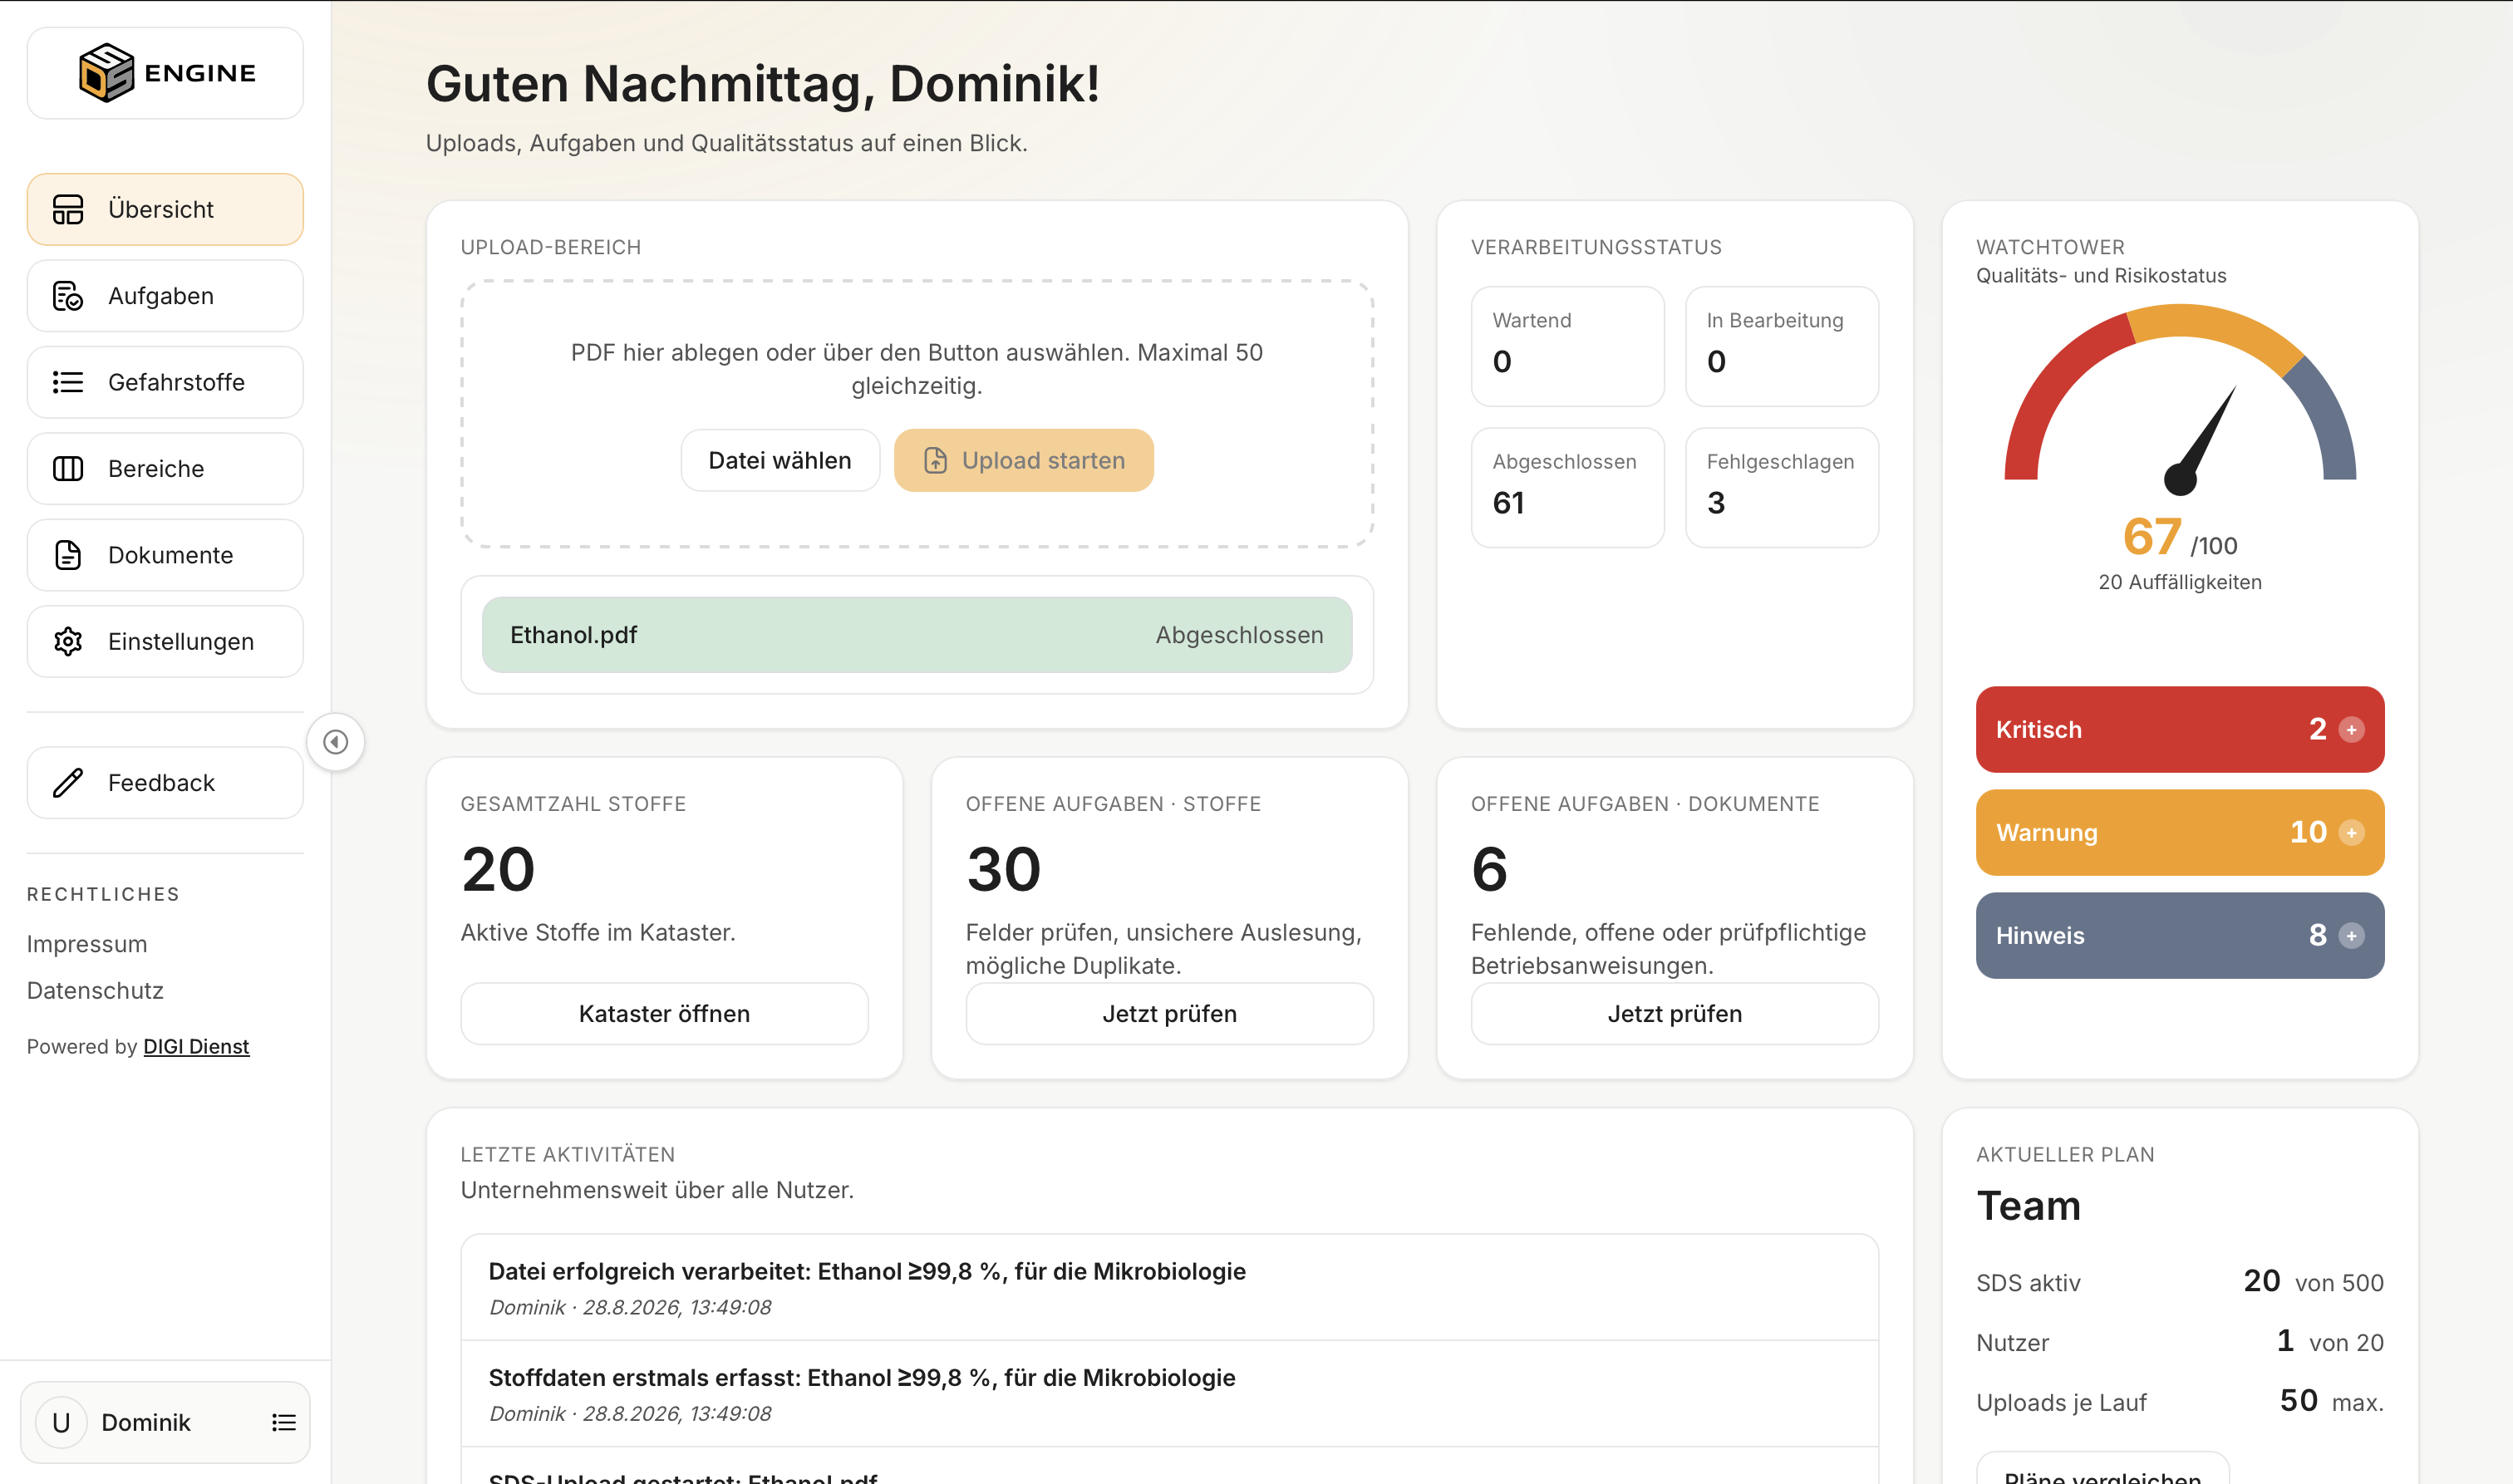Viewport: 2513px width, 1484px height.
Task: Click the Feedback pencil icon
Action: (68, 783)
